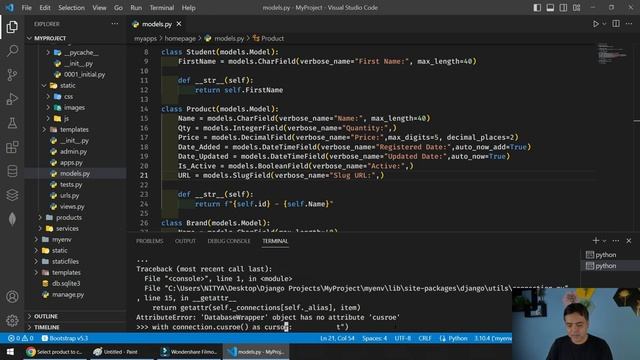Image resolution: width=640 pixels, height=360 pixels.
Task: Switch to the Output panel tab
Action: 185,241
